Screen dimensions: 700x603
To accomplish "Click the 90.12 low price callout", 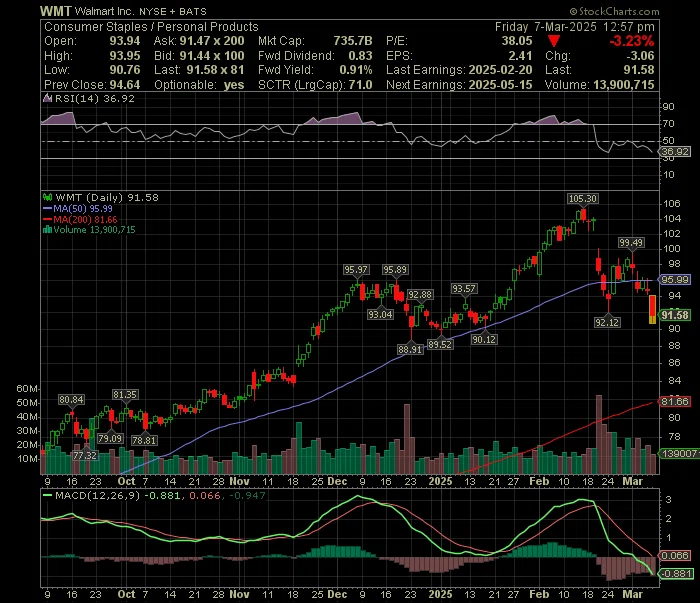I will pyautogui.click(x=484, y=339).
